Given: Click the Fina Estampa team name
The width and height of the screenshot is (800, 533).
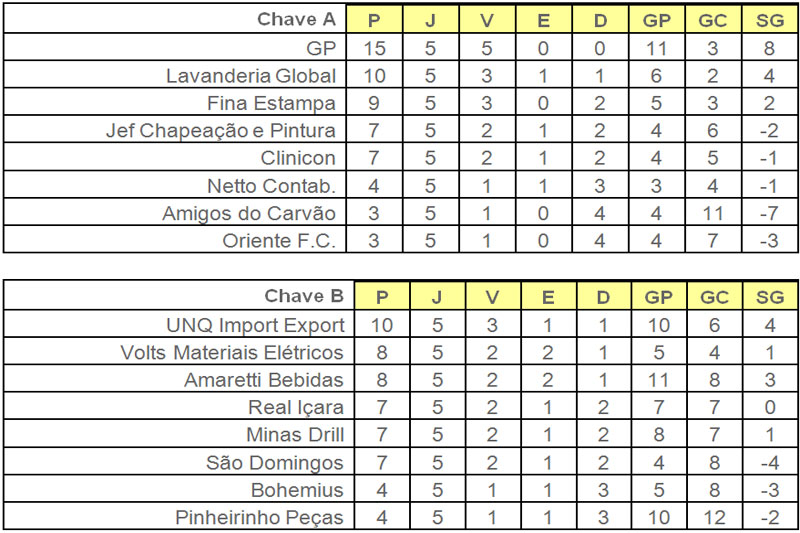Looking at the screenshot, I should (x=276, y=103).
